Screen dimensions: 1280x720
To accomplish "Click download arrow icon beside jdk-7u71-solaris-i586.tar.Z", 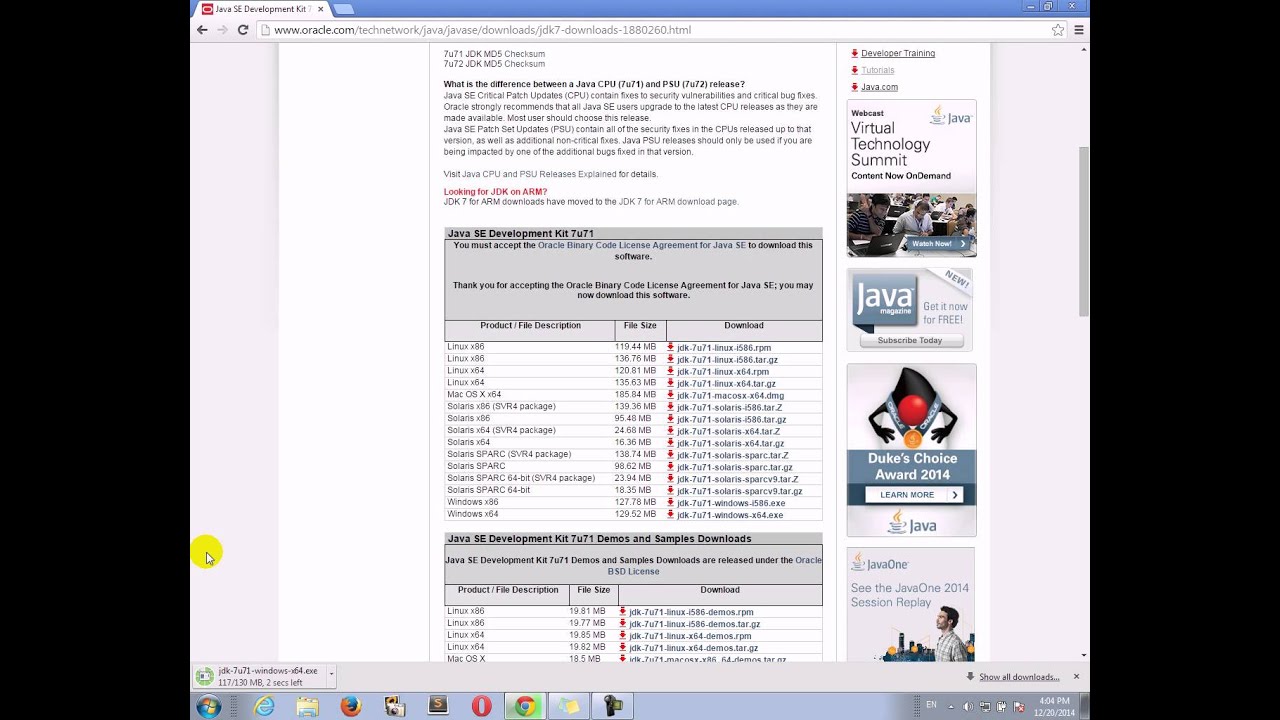I will [671, 407].
